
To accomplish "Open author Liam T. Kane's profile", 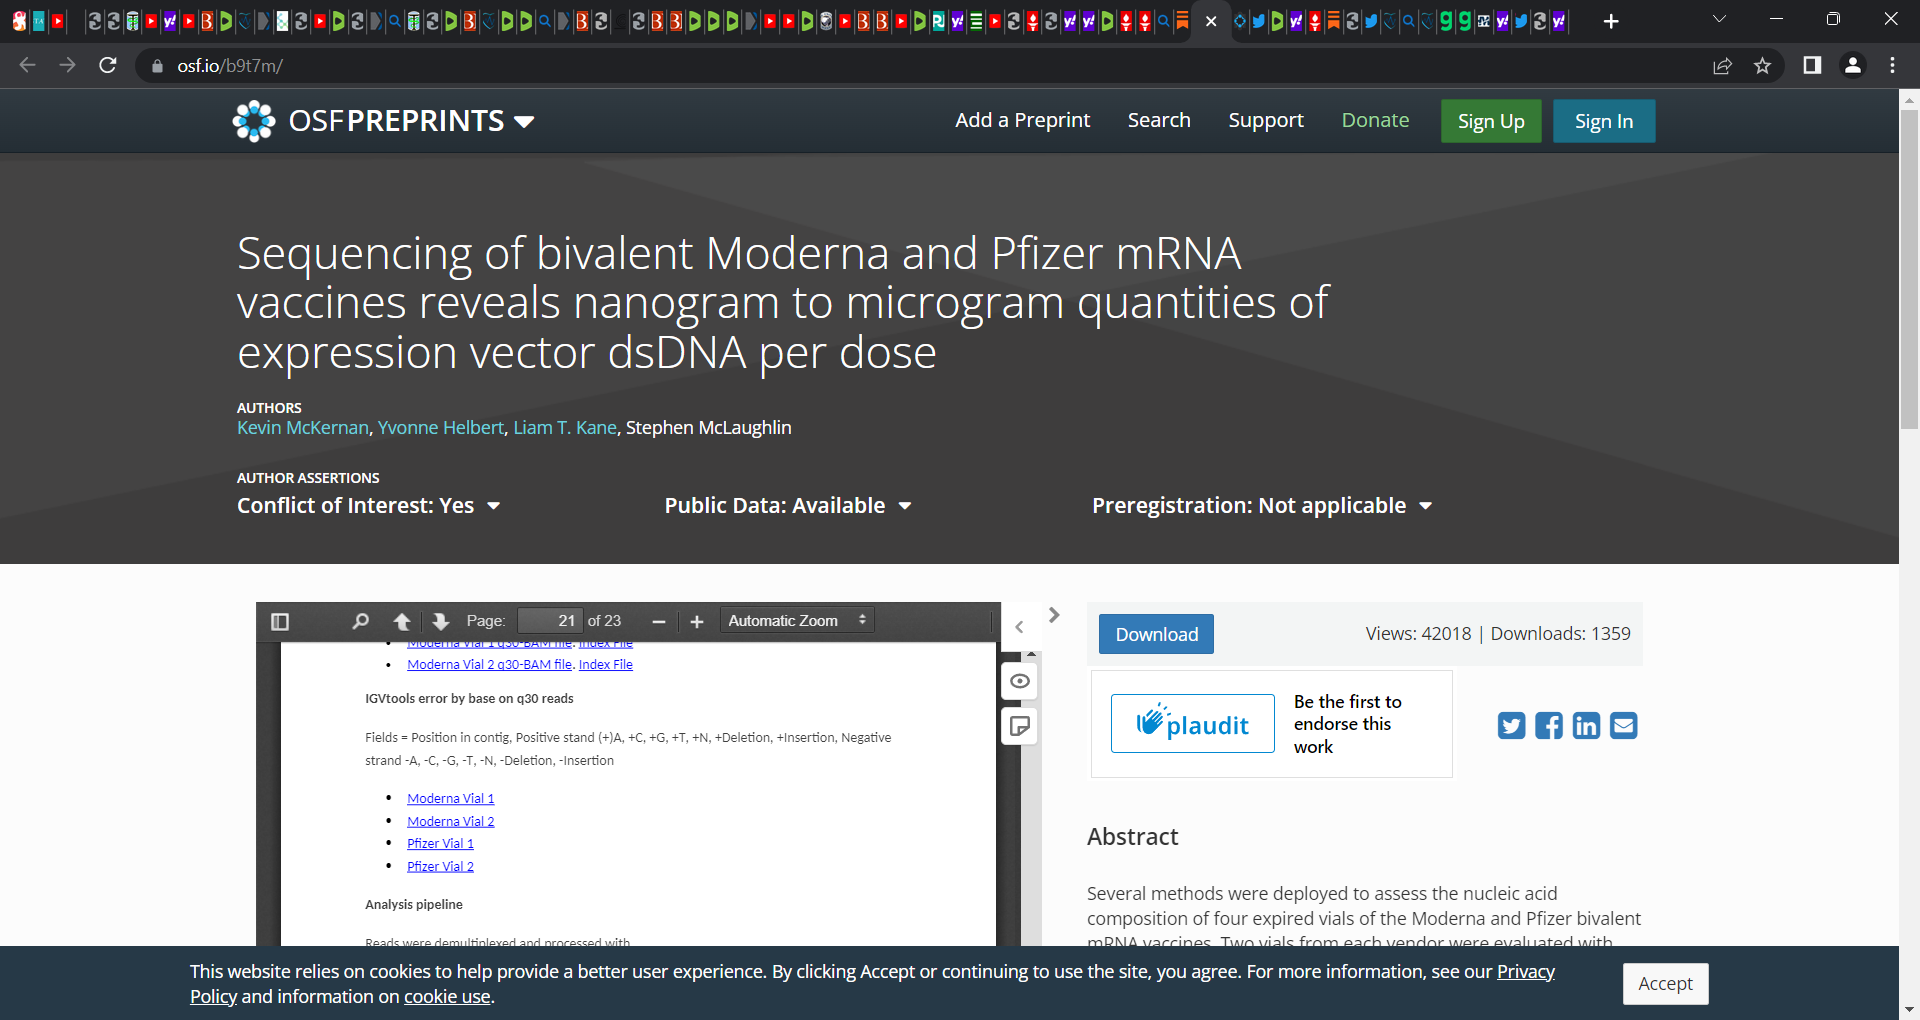I will 565,428.
